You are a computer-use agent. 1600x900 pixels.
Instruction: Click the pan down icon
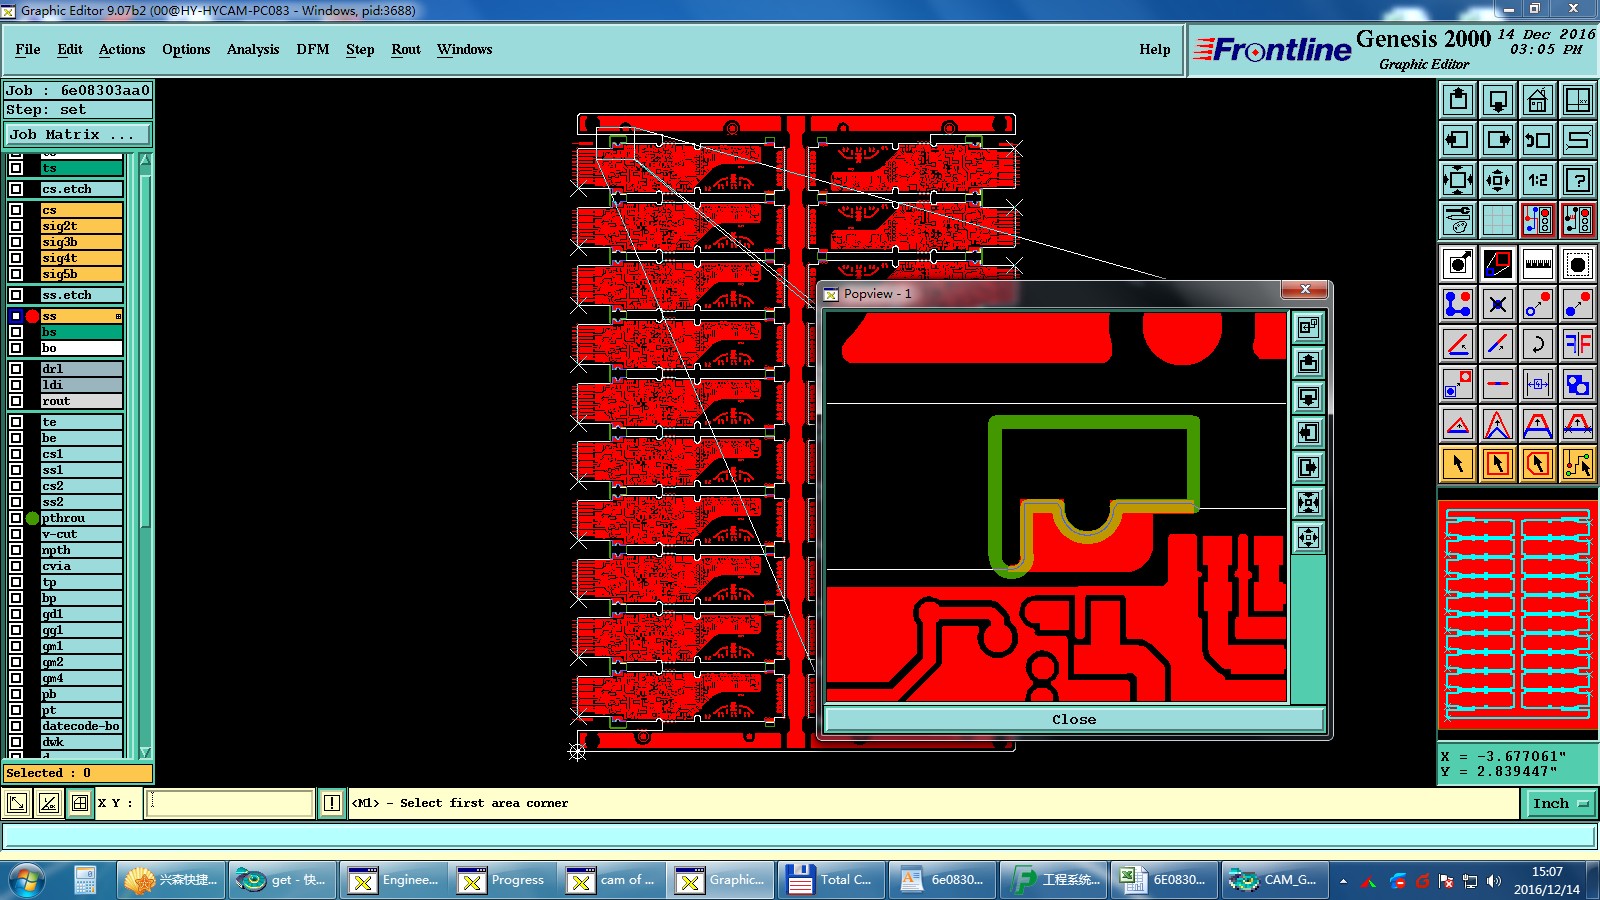1498,100
